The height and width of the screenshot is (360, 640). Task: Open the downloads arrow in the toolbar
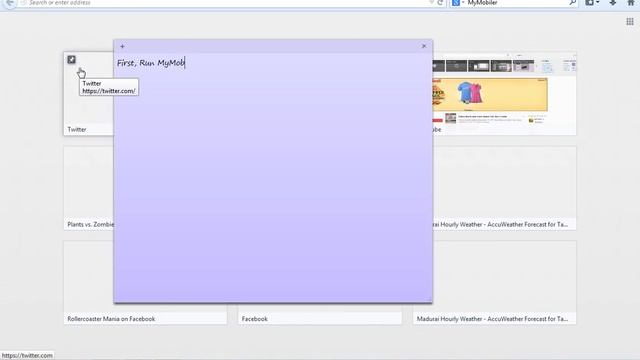(x=613, y=3)
